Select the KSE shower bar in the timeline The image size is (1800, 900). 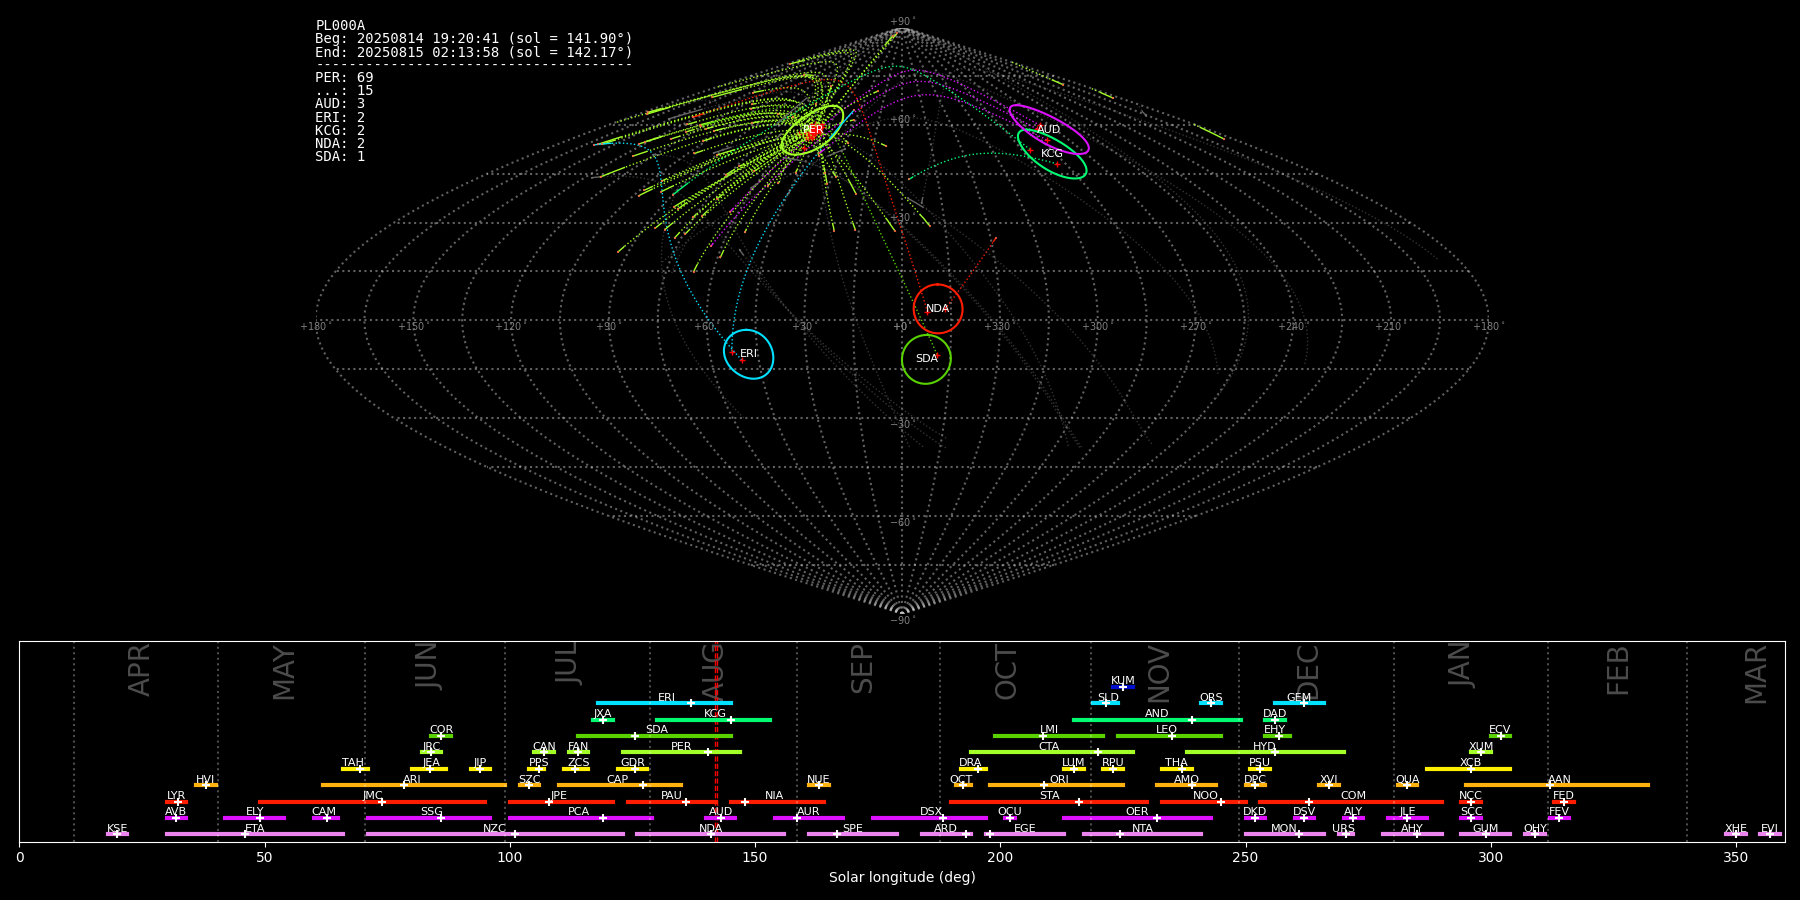(117, 834)
